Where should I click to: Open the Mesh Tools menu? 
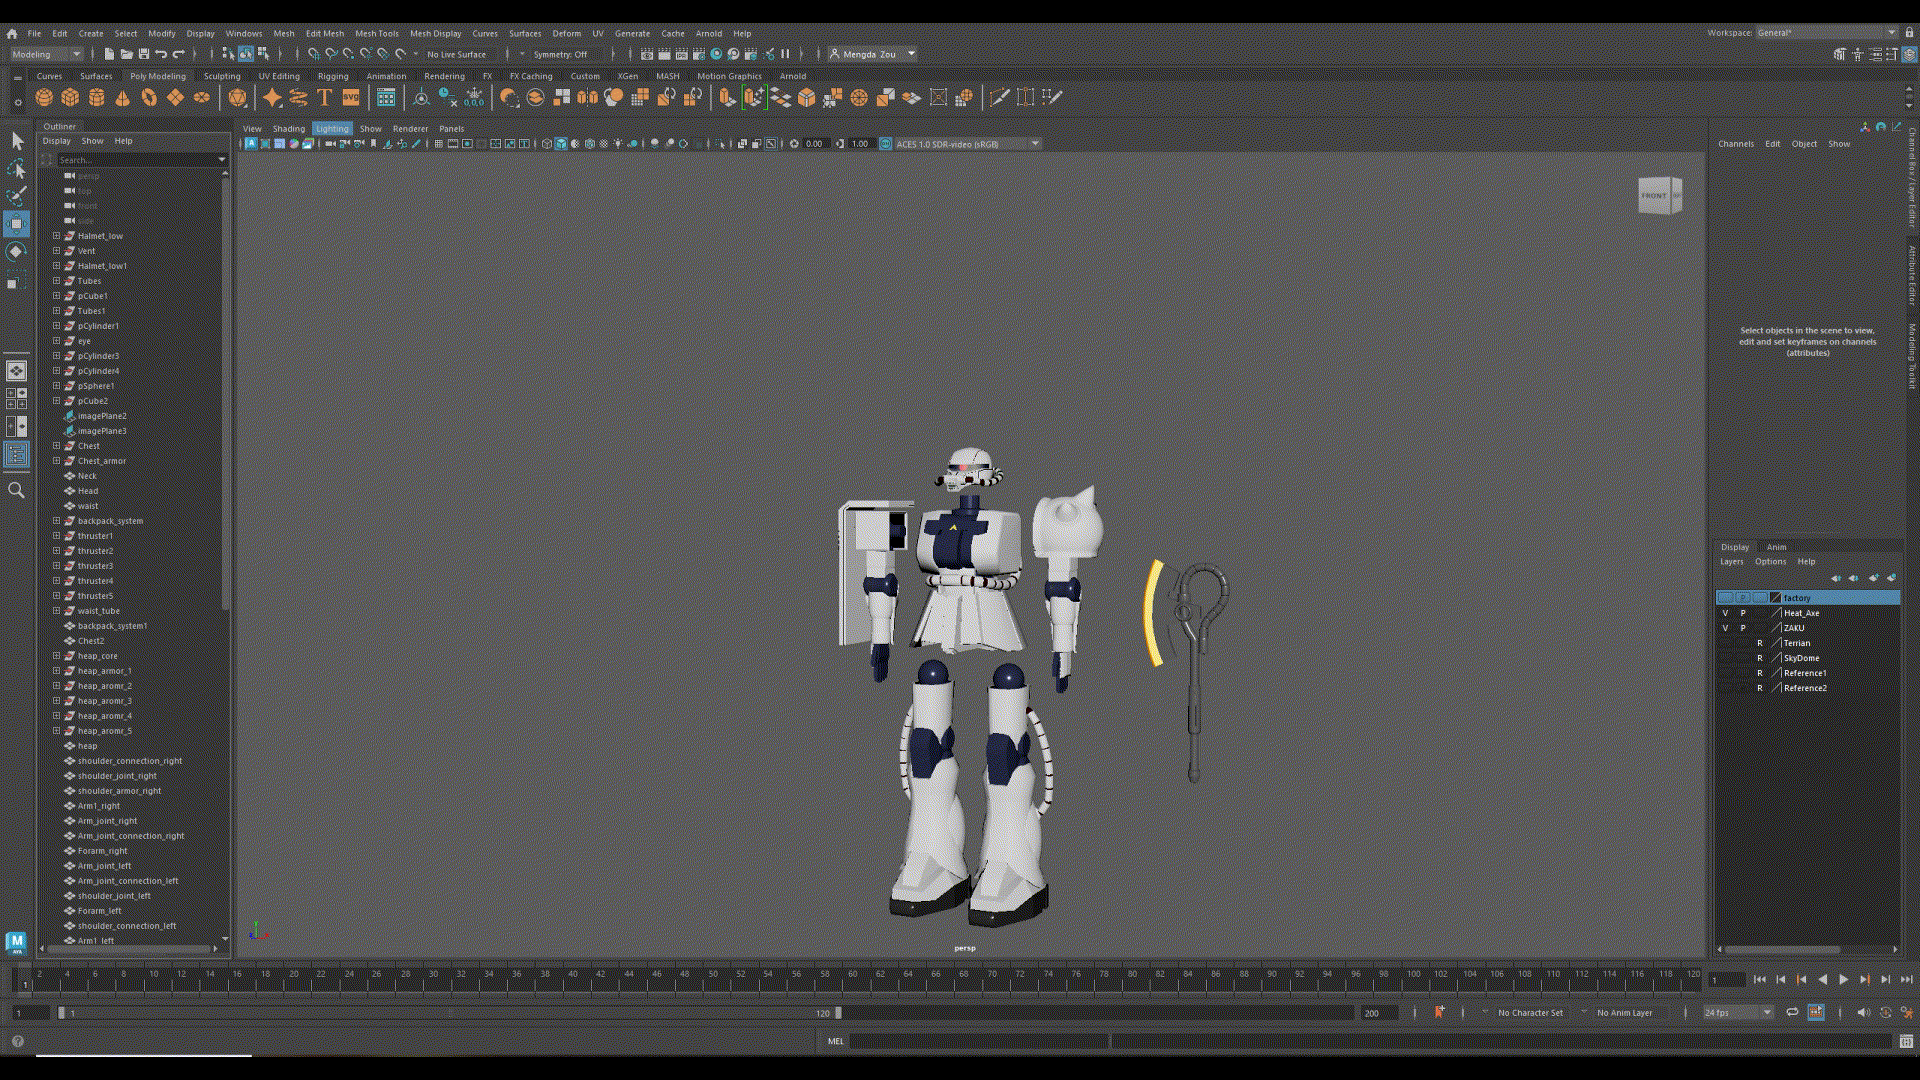tap(376, 33)
